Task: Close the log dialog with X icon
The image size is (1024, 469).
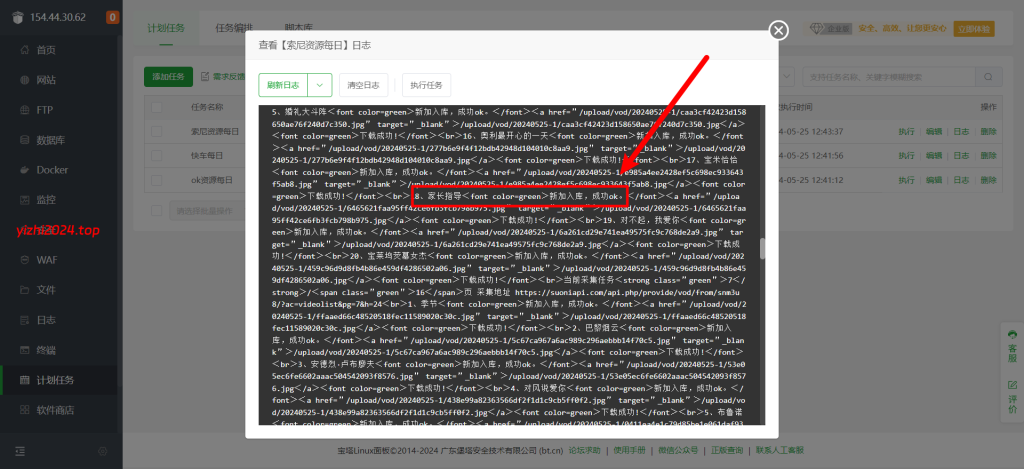Action: tap(779, 30)
